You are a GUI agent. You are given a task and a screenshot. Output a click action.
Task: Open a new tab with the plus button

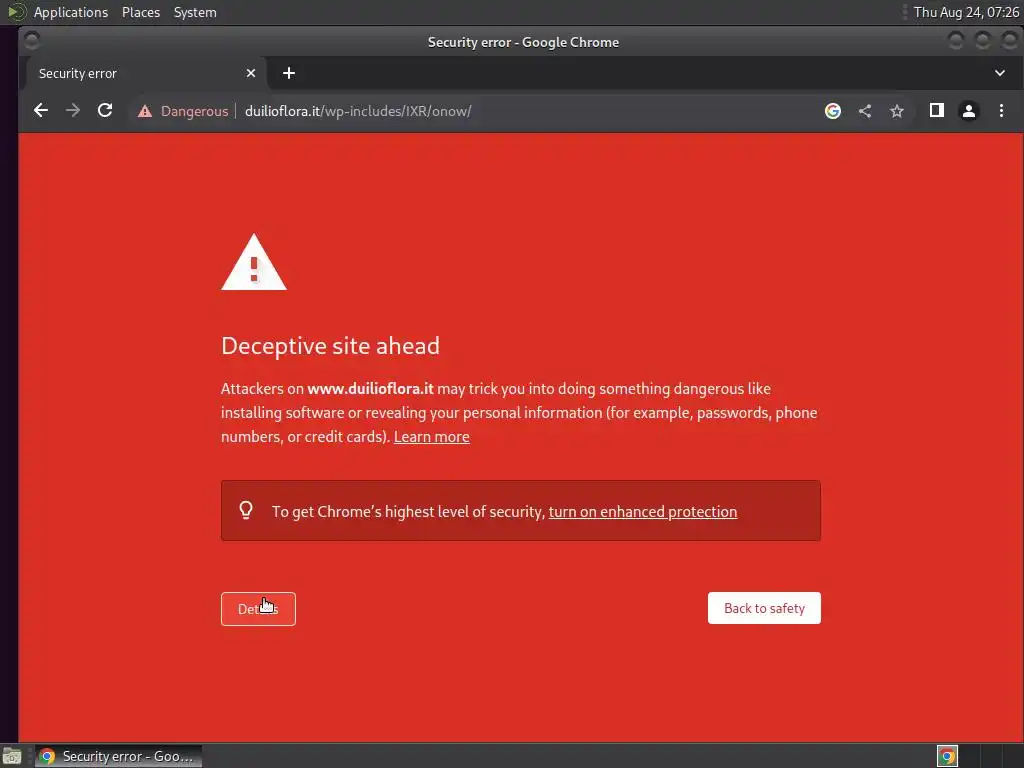[x=289, y=73]
